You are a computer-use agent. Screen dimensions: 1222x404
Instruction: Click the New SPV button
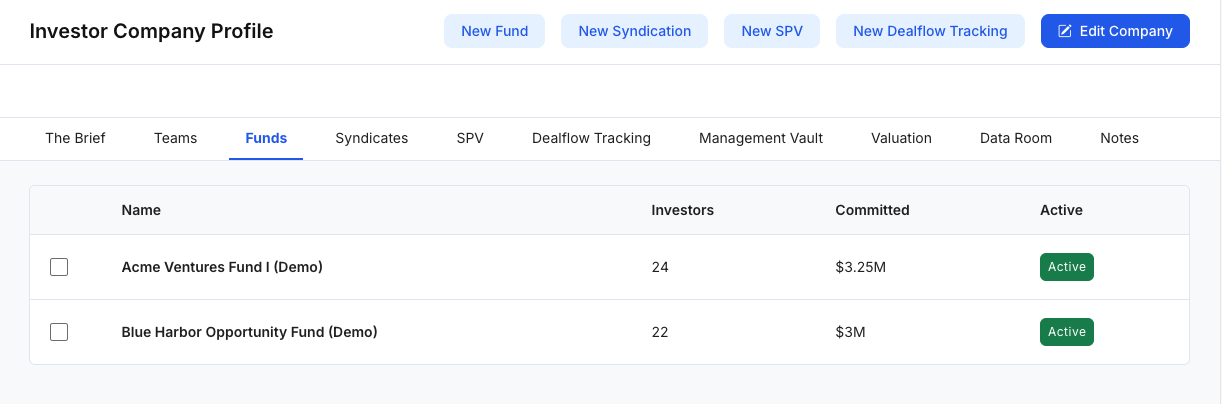pyautogui.click(x=771, y=31)
